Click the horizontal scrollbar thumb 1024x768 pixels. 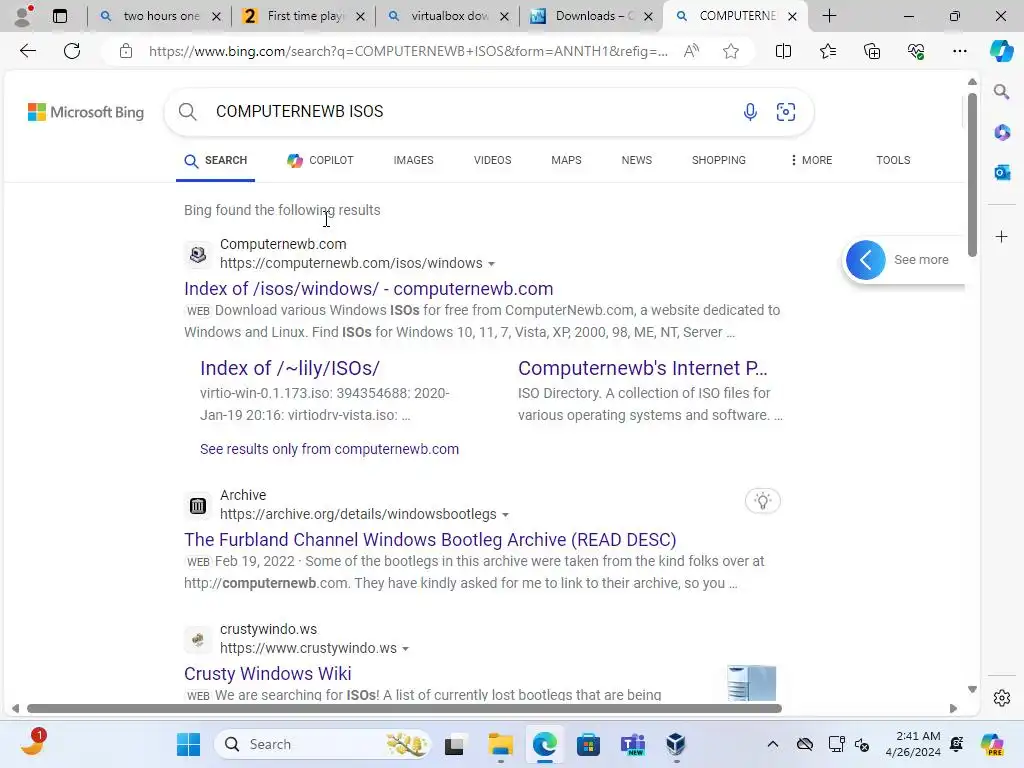(x=404, y=709)
